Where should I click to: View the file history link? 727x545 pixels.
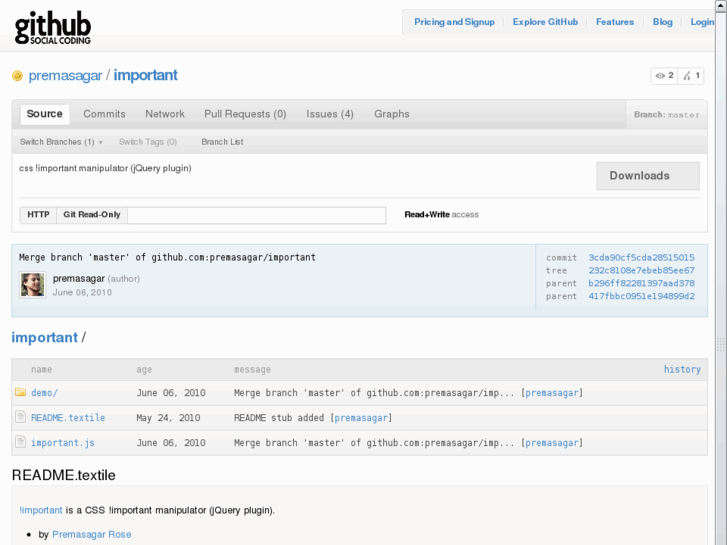pos(682,369)
